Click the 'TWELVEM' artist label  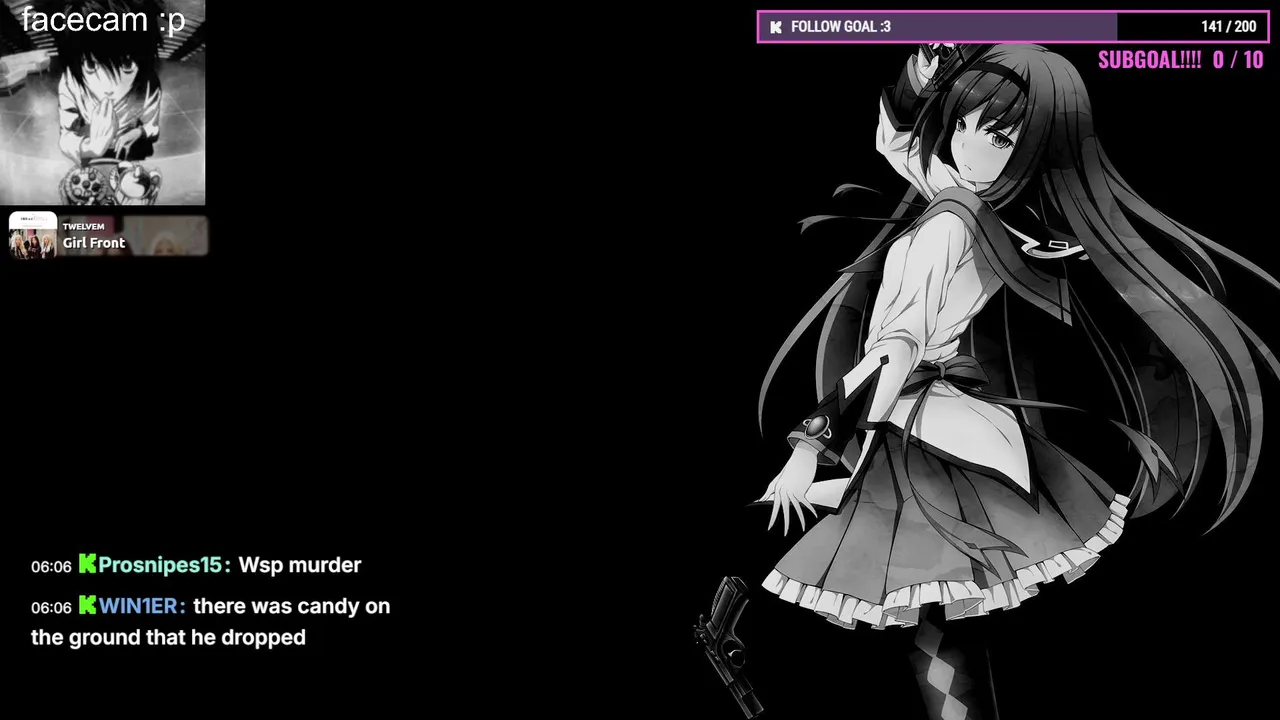[x=83, y=227]
